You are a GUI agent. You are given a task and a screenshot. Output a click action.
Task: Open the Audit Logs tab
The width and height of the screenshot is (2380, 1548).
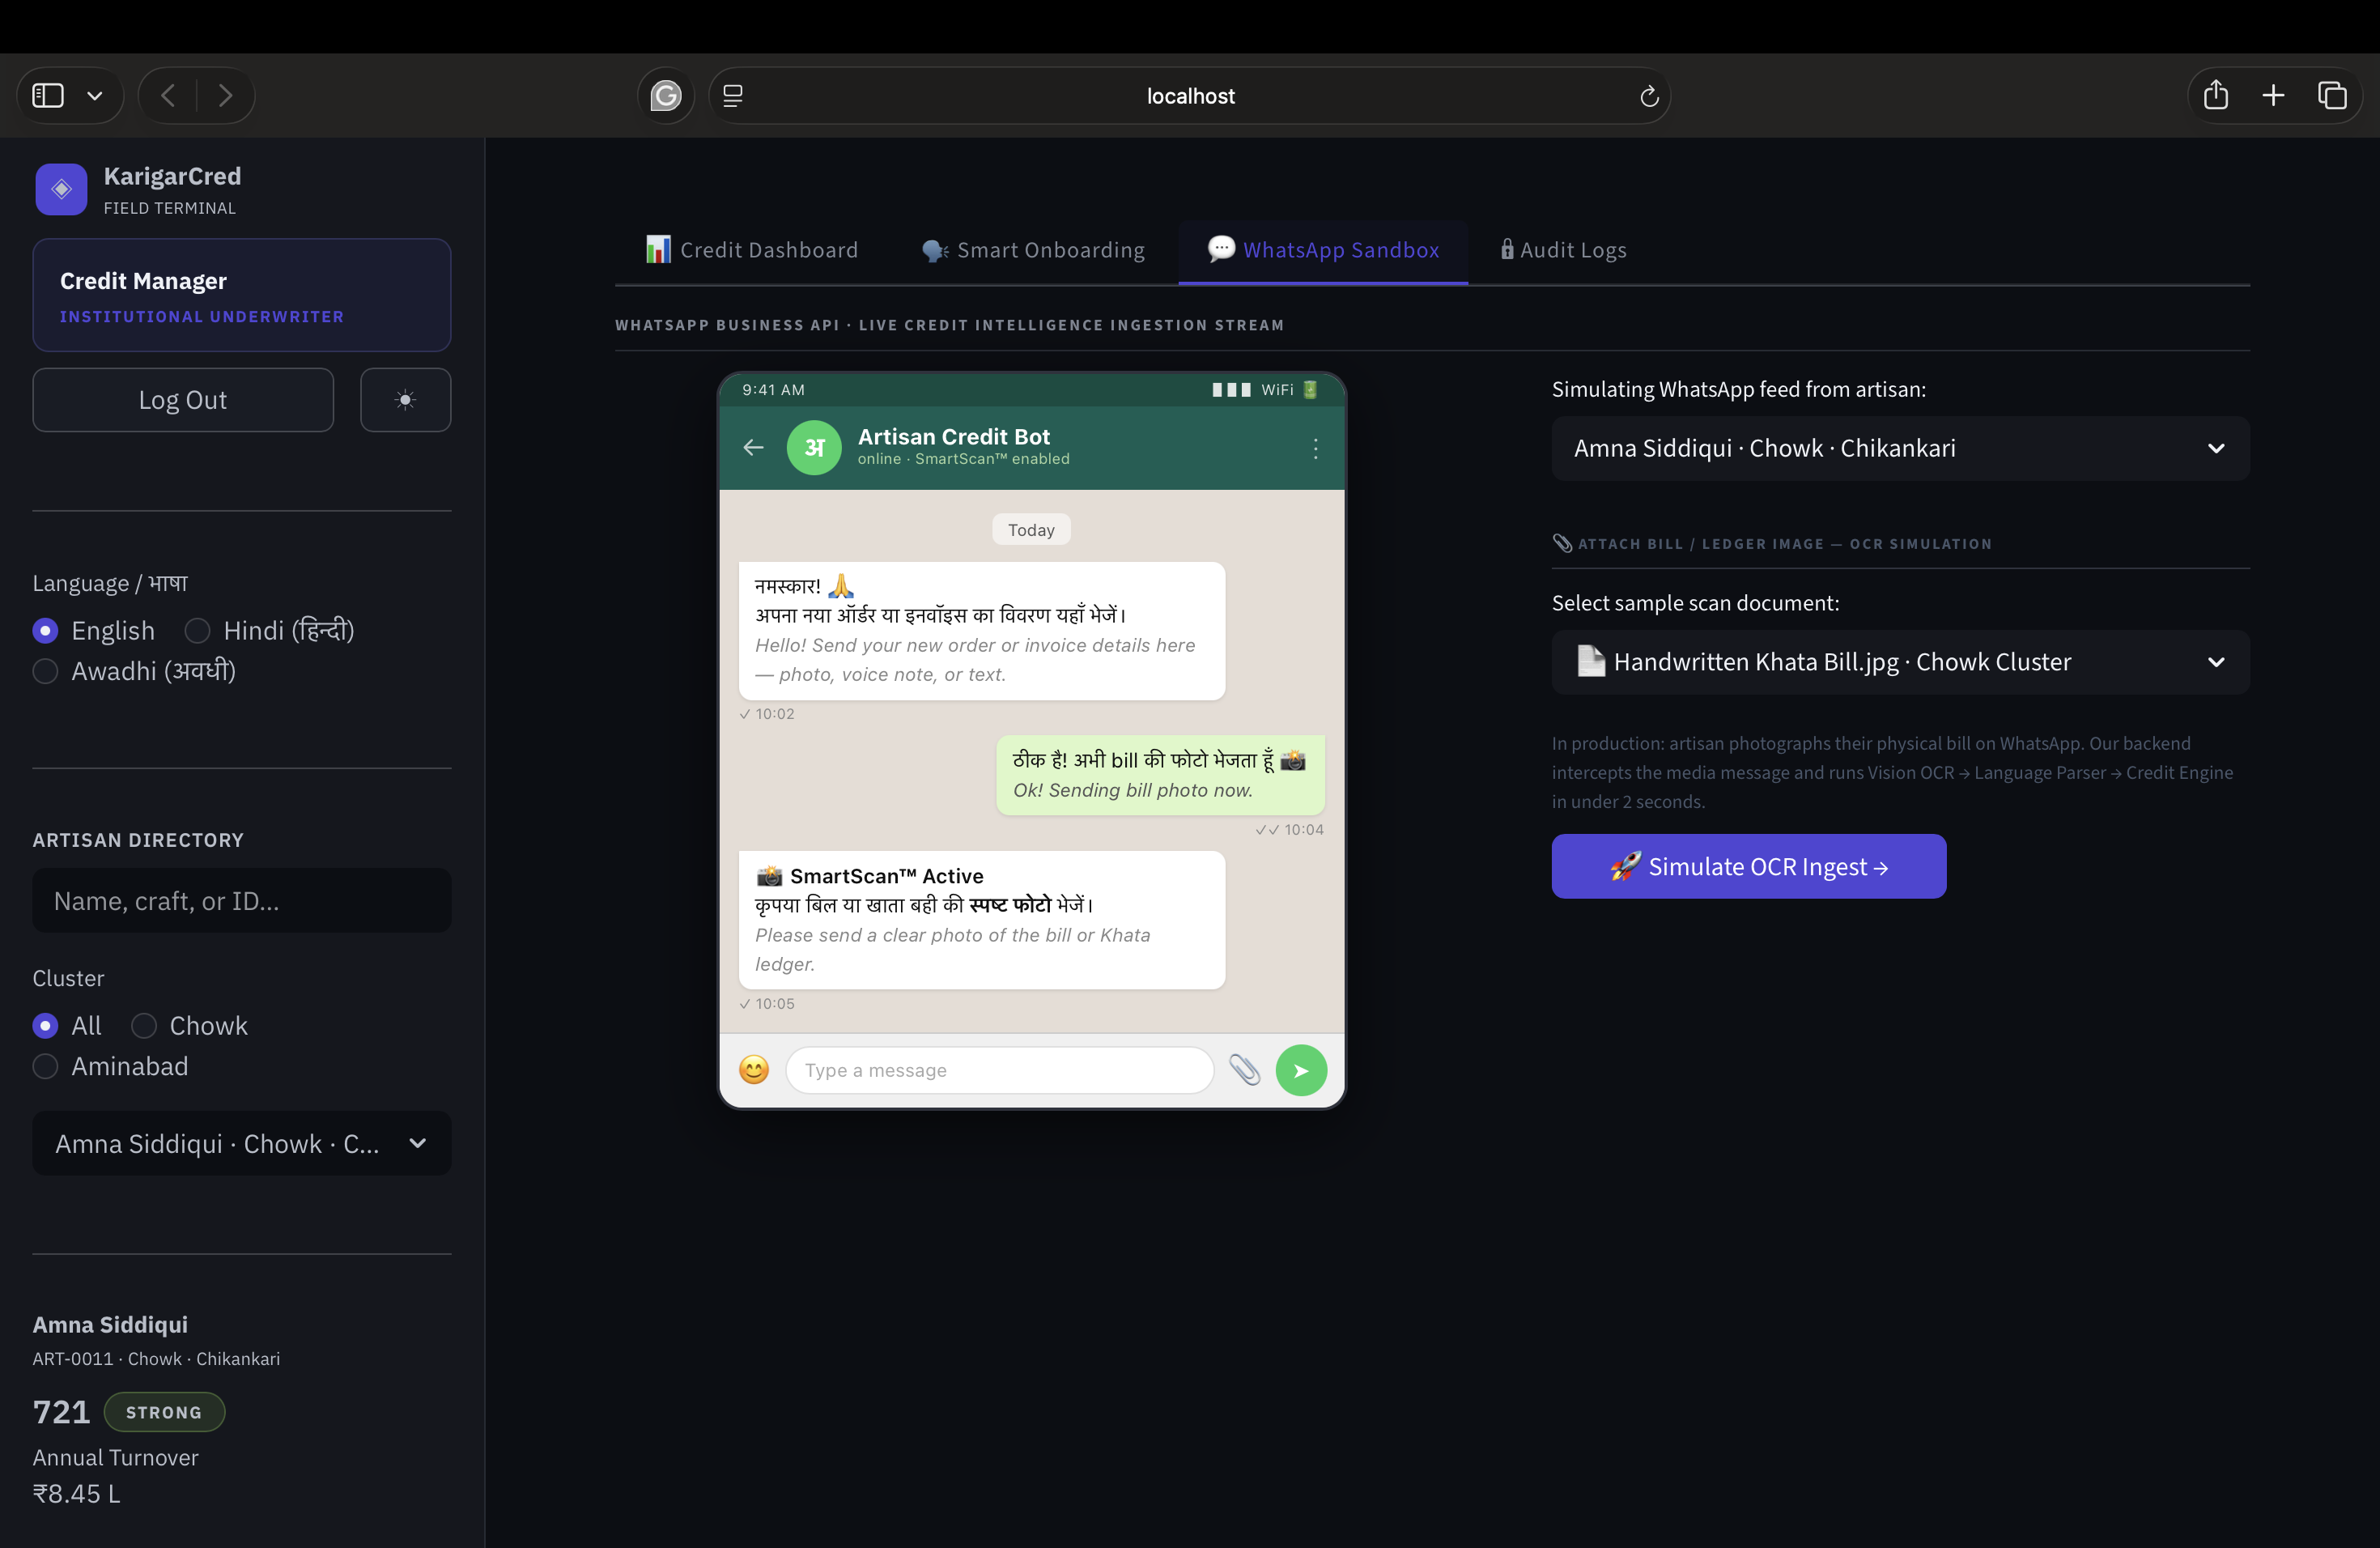tap(1564, 250)
